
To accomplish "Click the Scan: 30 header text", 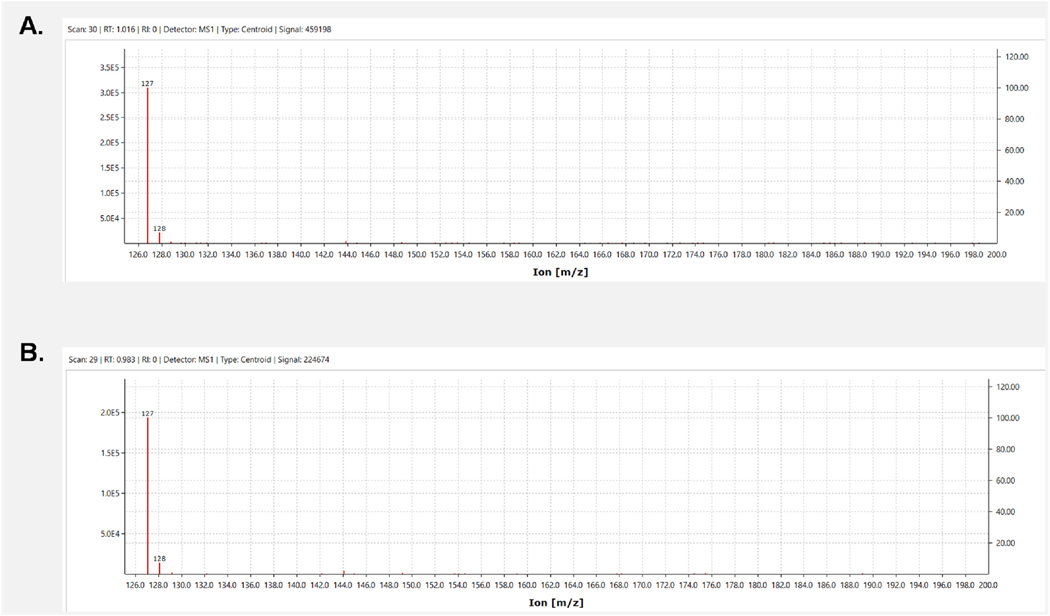I will (82, 29).
